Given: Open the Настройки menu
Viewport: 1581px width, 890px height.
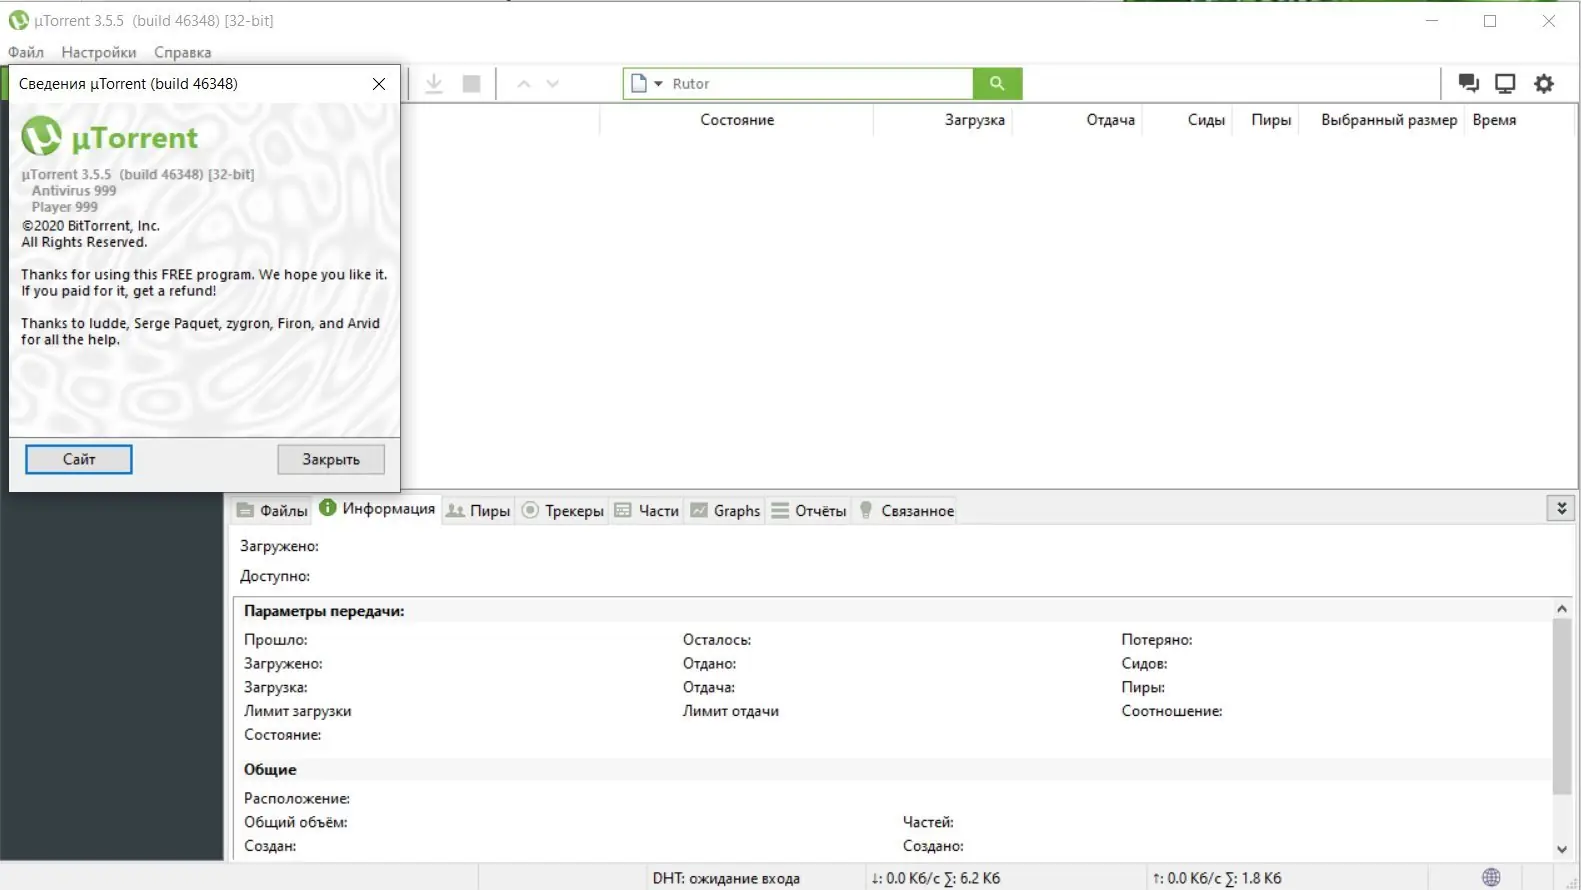Looking at the screenshot, I should tap(99, 52).
